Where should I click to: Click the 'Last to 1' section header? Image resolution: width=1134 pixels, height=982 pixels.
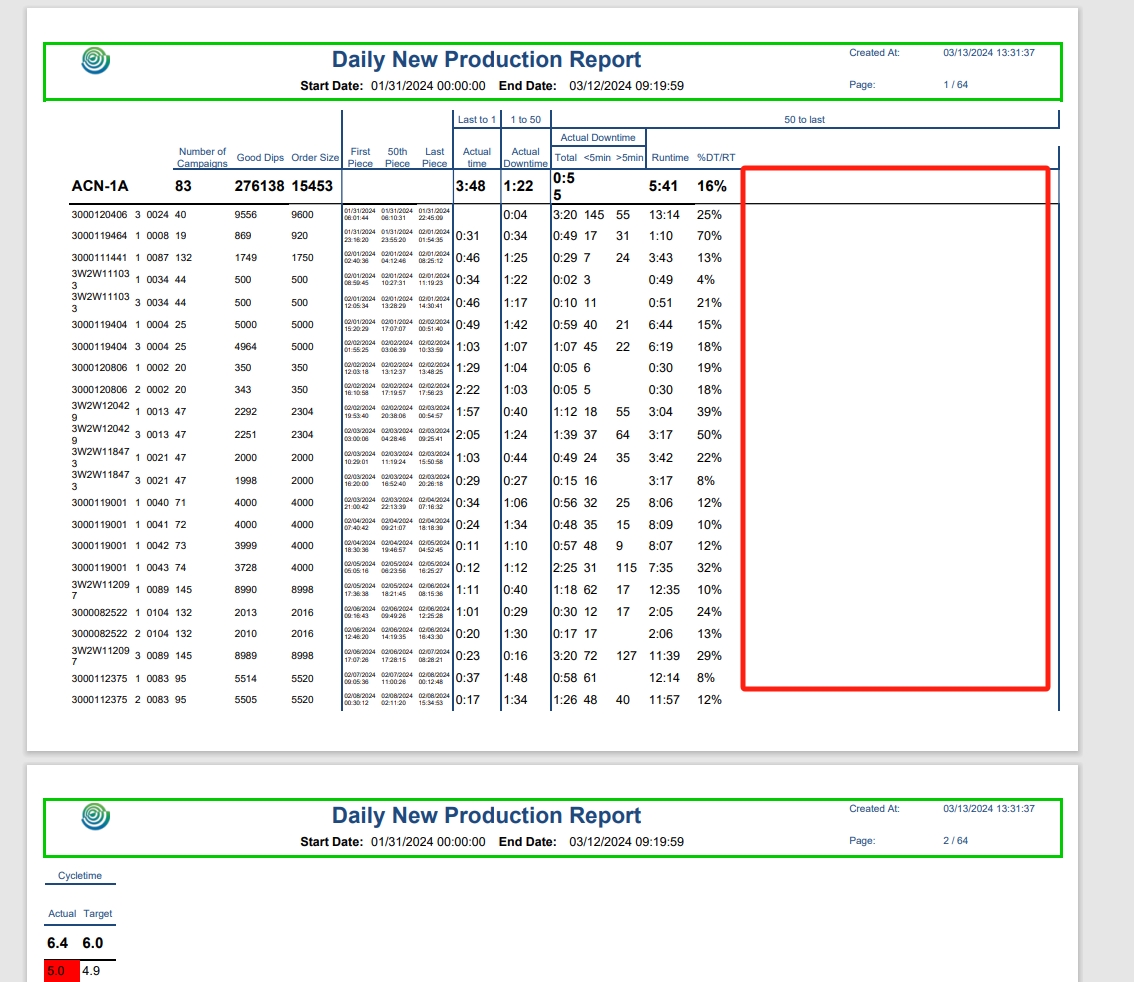click(476, 120)
